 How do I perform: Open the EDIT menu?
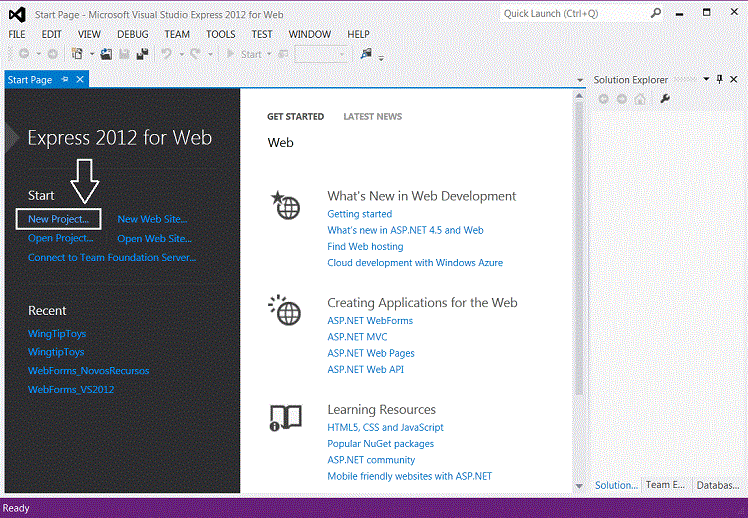point(51,34)
